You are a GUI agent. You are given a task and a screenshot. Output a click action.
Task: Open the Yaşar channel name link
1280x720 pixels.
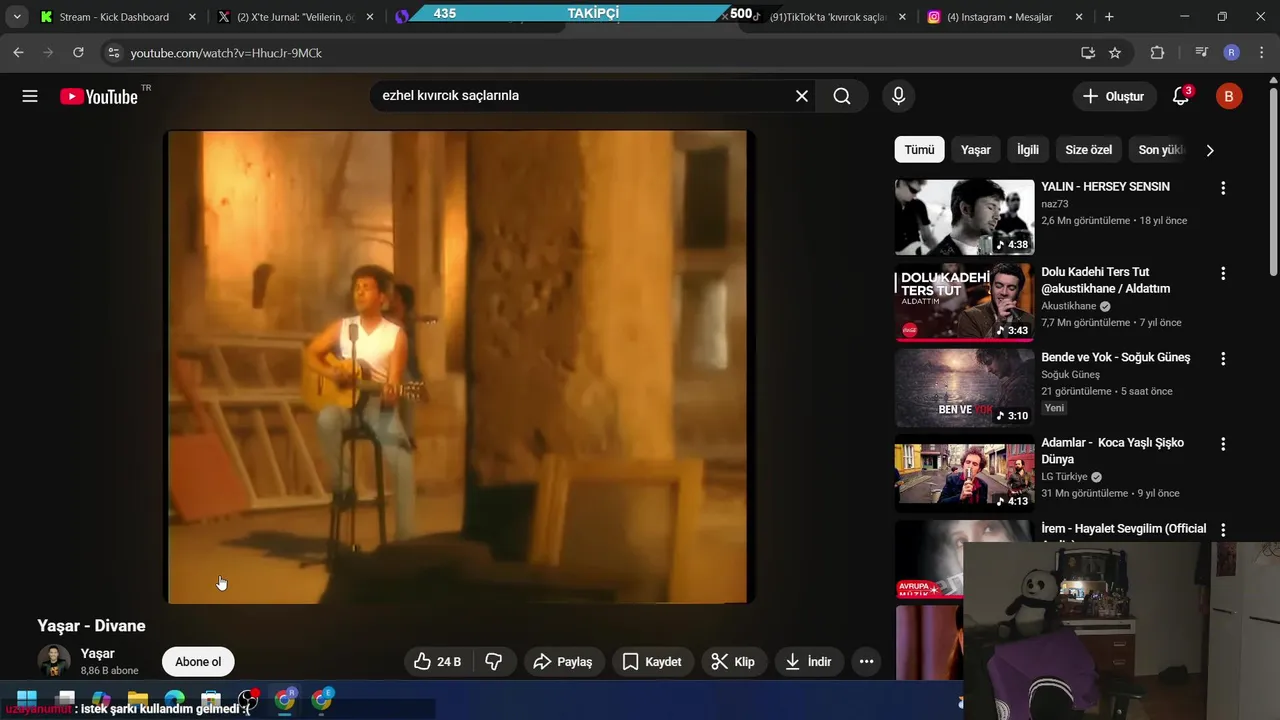[97, 654]
